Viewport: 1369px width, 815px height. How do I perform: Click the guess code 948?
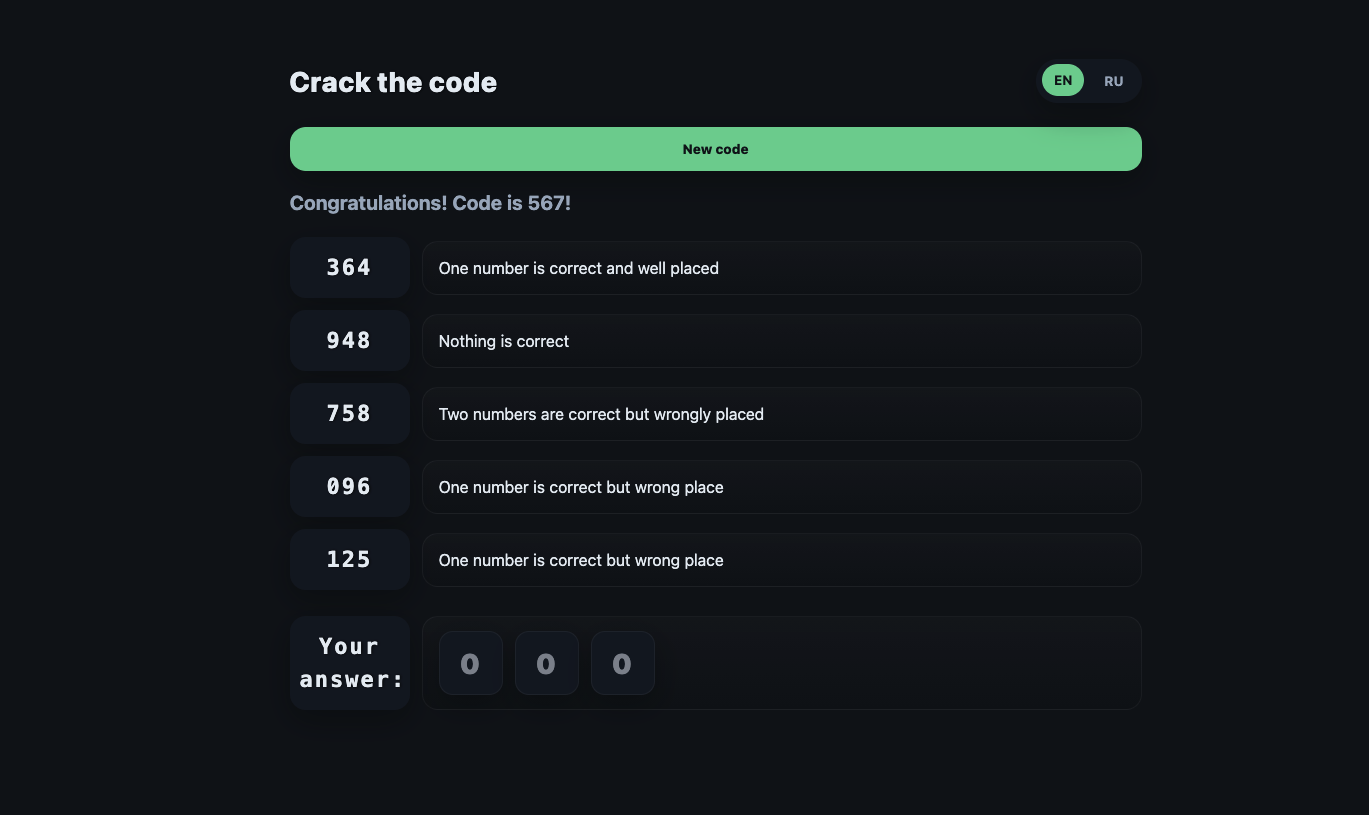tap(349, 341)
